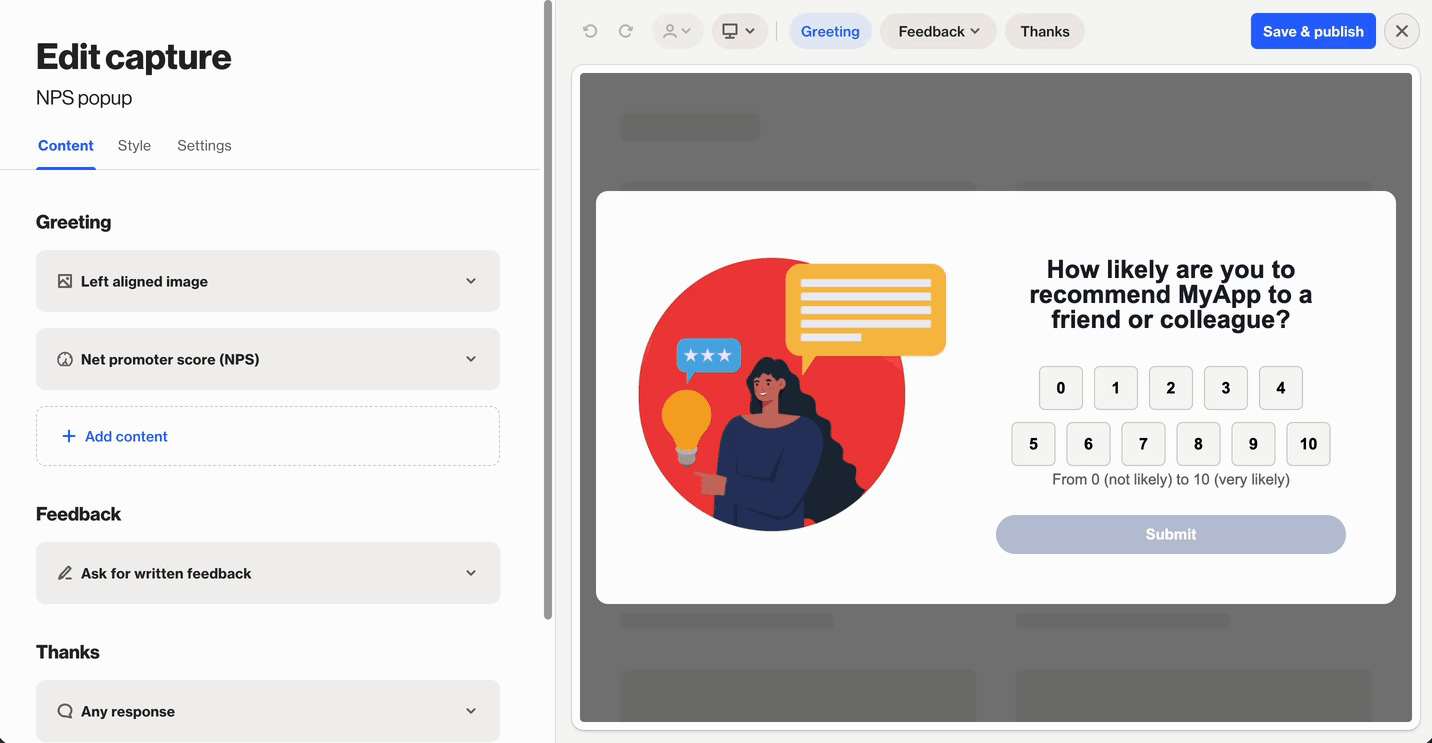Choose rating 10 in the survey
Screen dimensions: 1432x743
(1308, 444)
